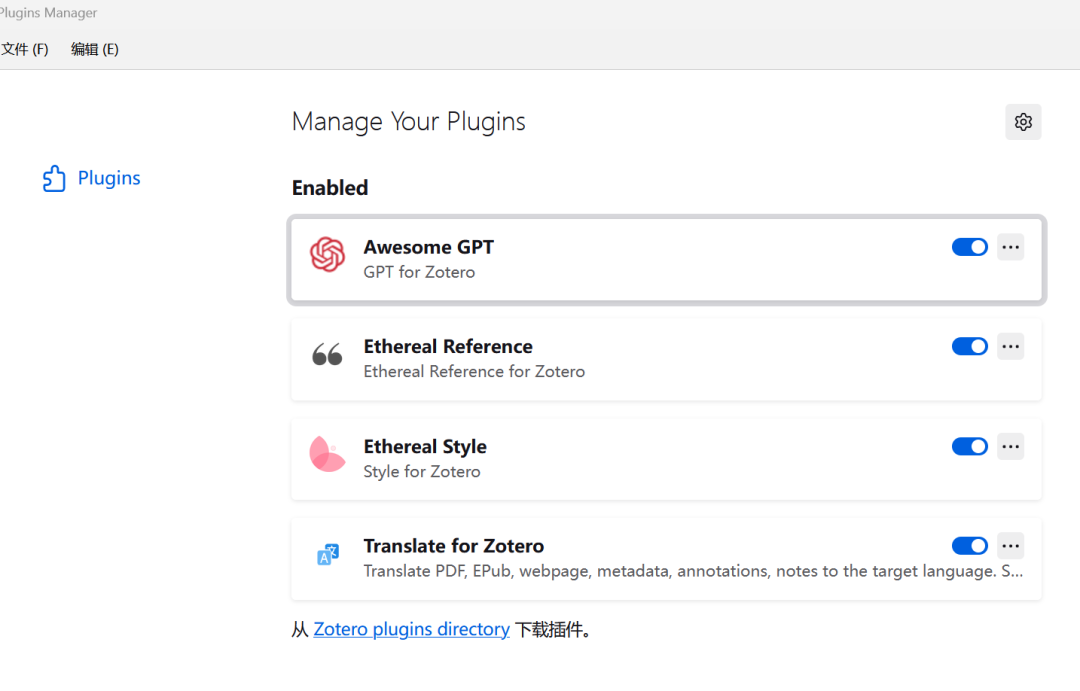Click the Ethereal Style pink petal icon

click(x=327, y=454)
